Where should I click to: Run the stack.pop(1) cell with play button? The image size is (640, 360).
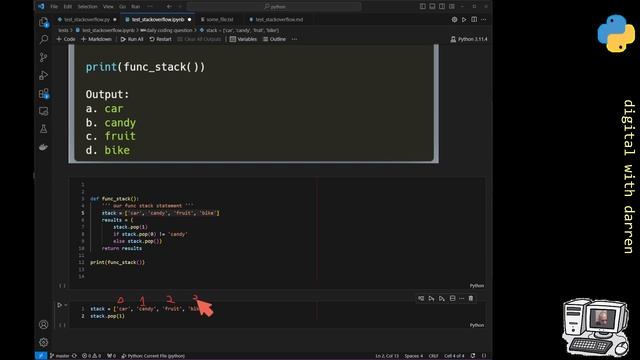60,305
